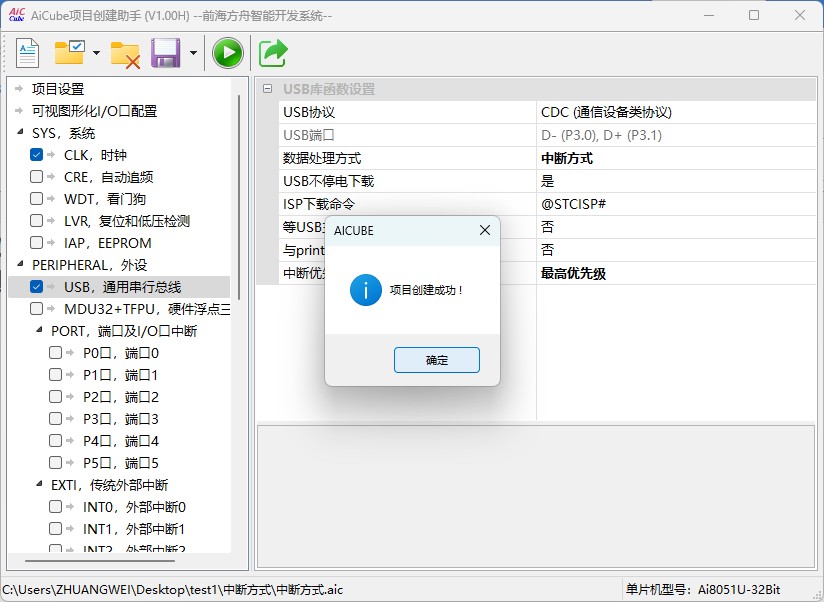The height and width of the screenshot is (602, 824).
Task: Check the CRE 自动追频 checkbox
Action: click(36, 177)
